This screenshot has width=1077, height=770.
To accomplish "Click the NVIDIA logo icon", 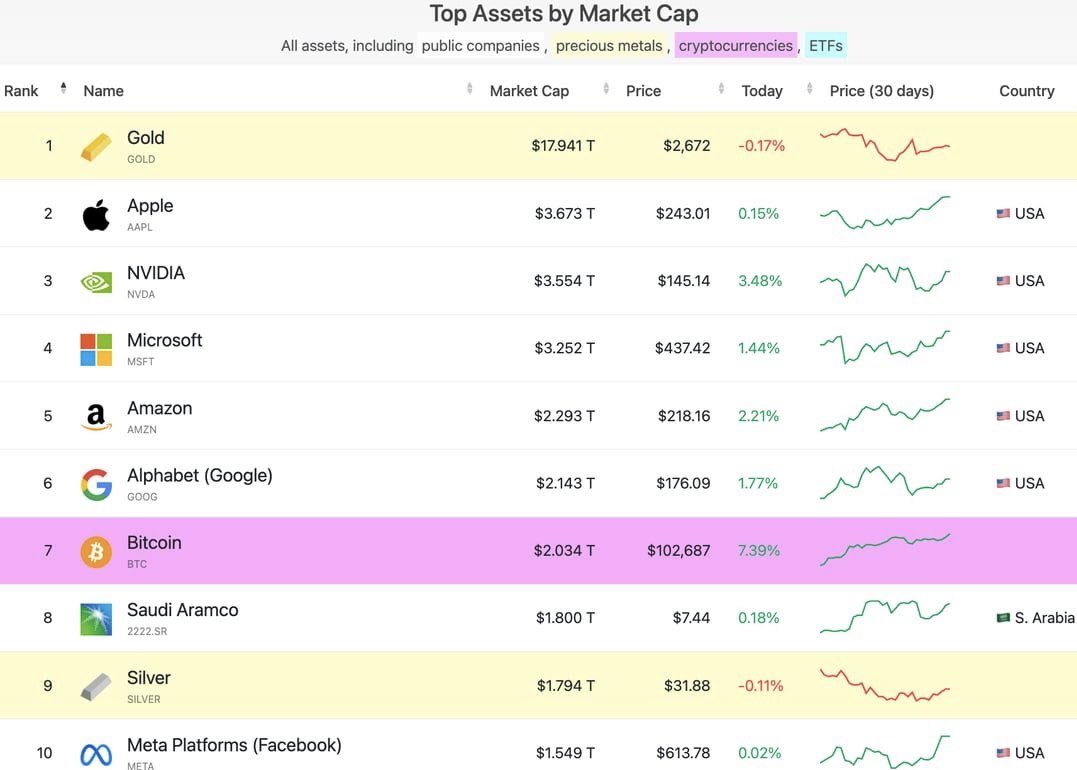I will (96, 282).
